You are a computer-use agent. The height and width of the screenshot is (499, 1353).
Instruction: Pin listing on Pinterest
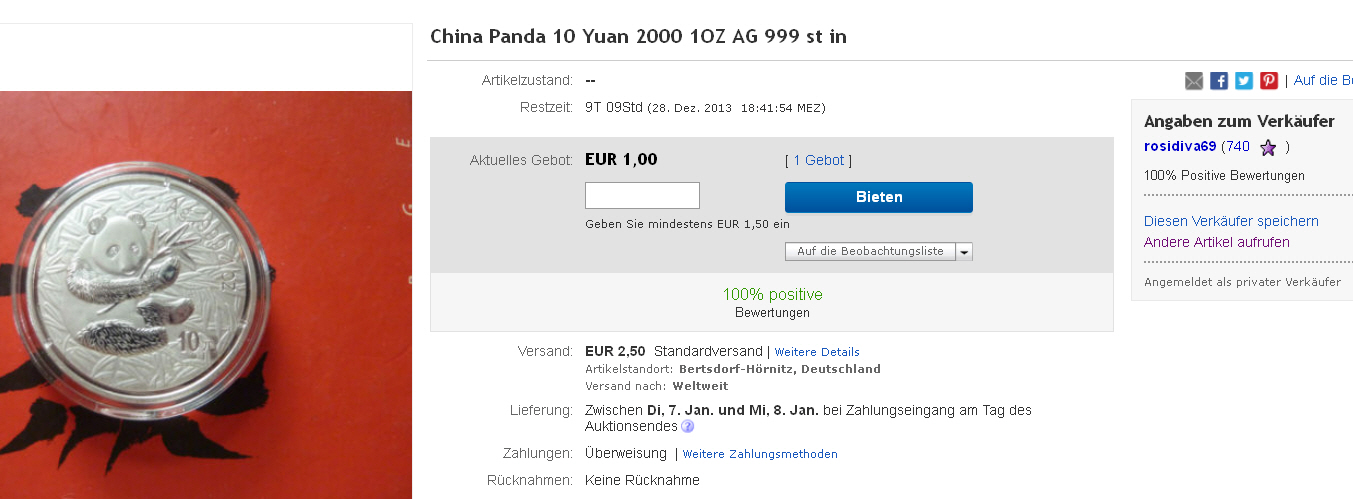[1269, 81]
